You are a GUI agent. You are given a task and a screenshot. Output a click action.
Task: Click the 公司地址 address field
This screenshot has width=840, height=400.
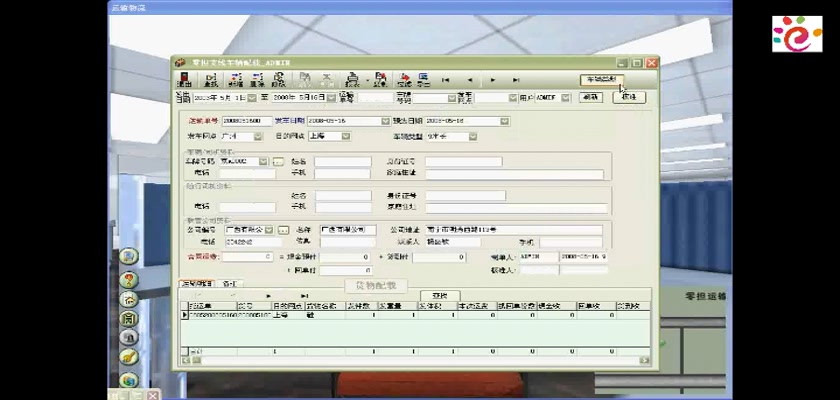click(514, 230)
